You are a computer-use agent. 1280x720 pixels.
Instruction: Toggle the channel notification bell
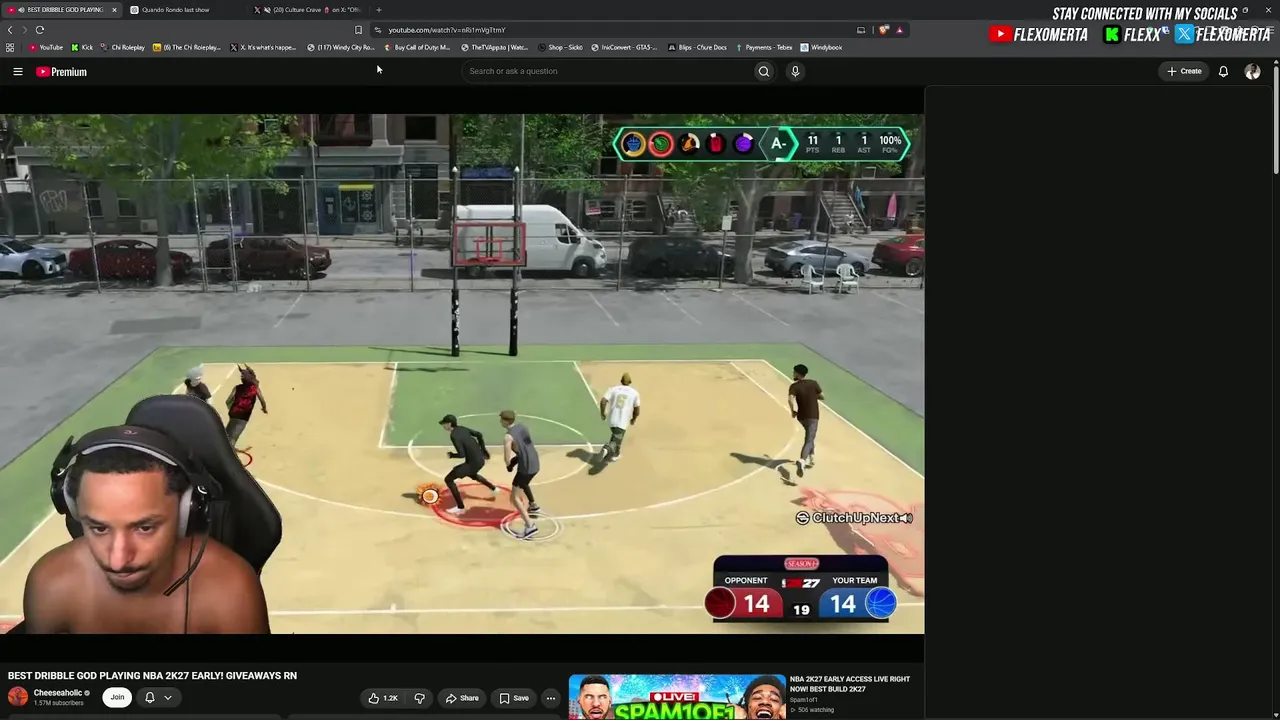coord(150,697)
